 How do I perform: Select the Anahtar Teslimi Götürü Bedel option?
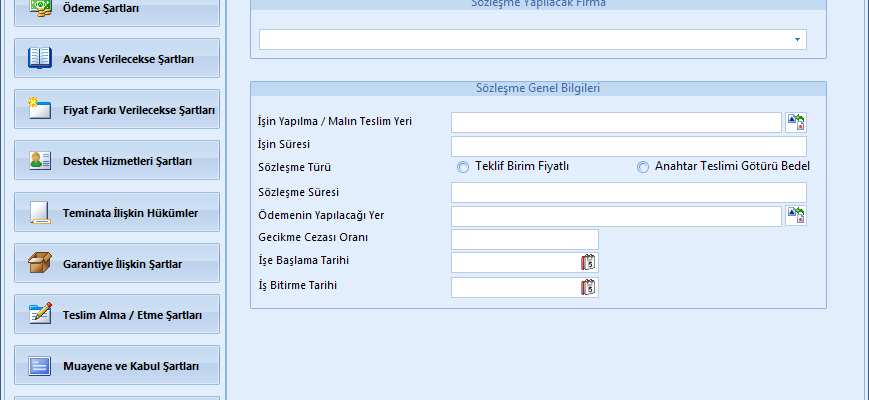pyautogui.click(x=643, y=167)
